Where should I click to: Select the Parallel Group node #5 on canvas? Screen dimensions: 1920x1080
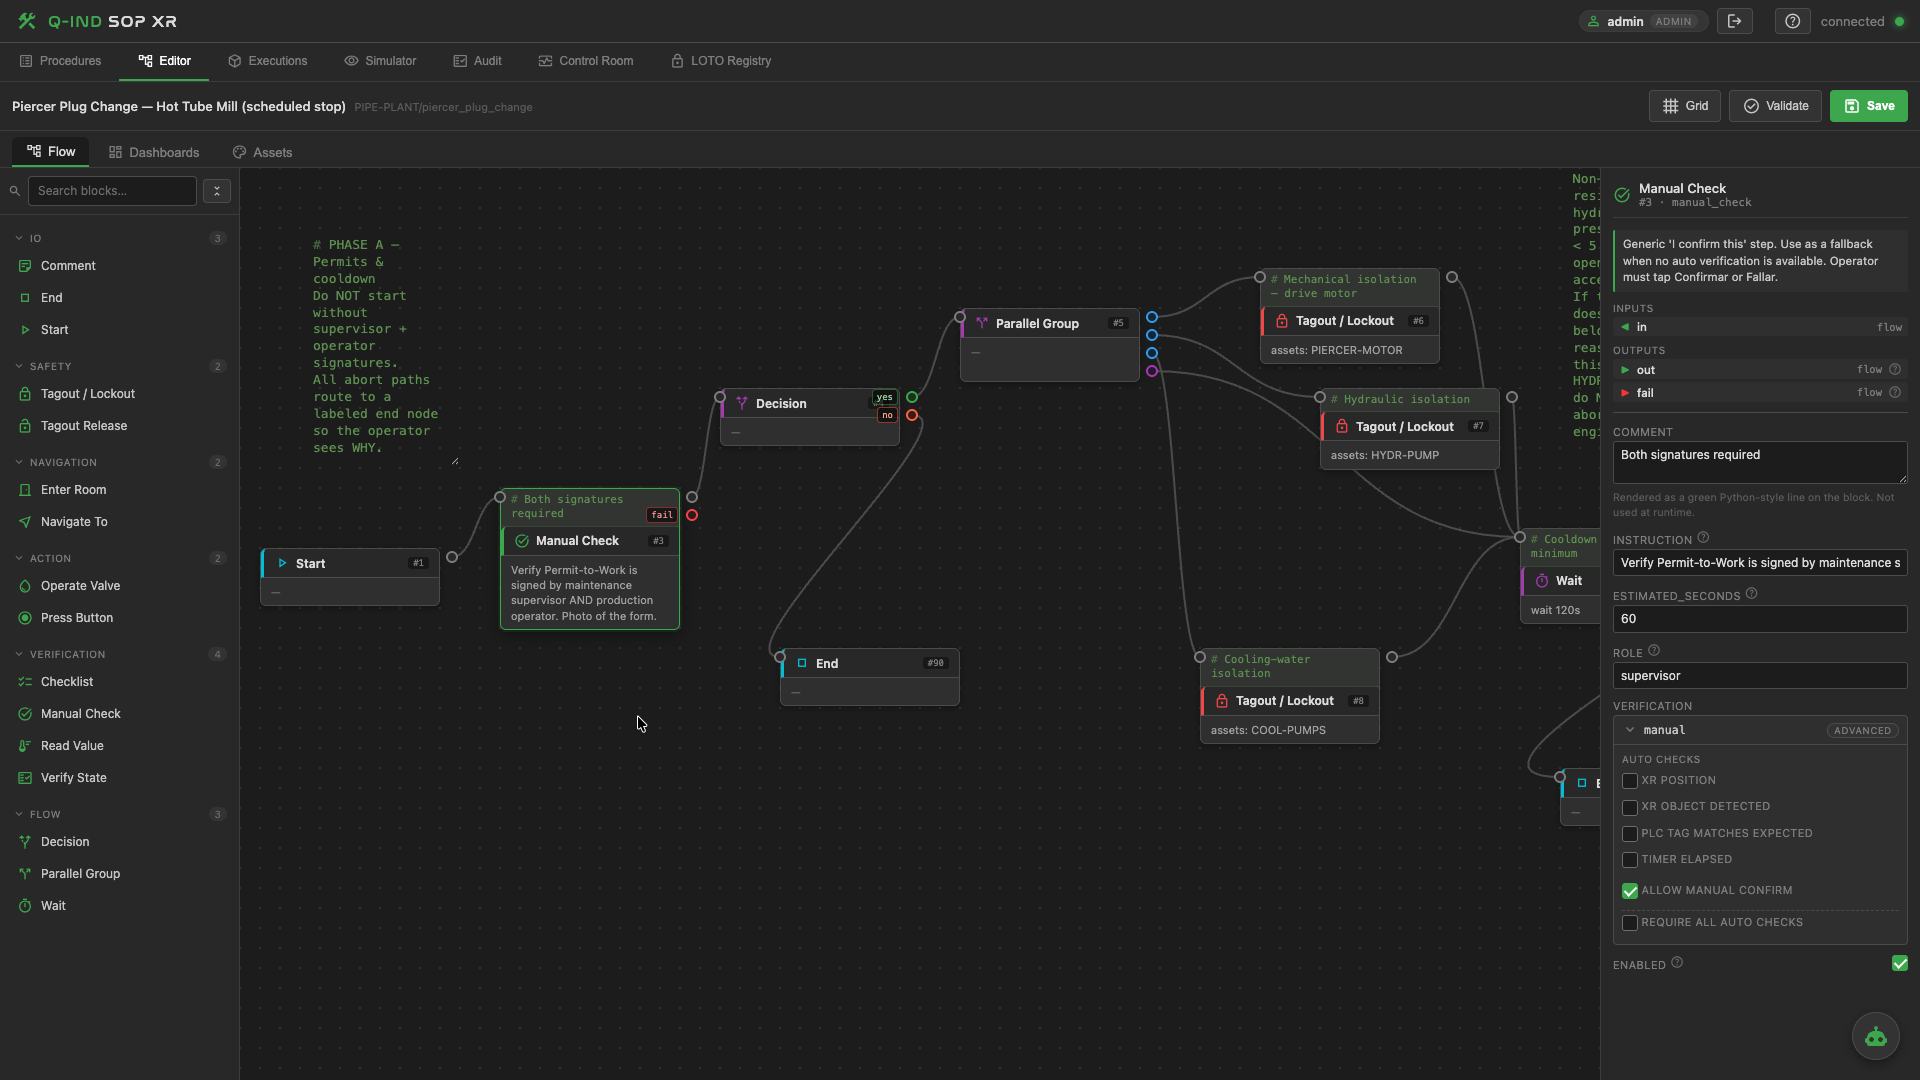pos(1050,345)
